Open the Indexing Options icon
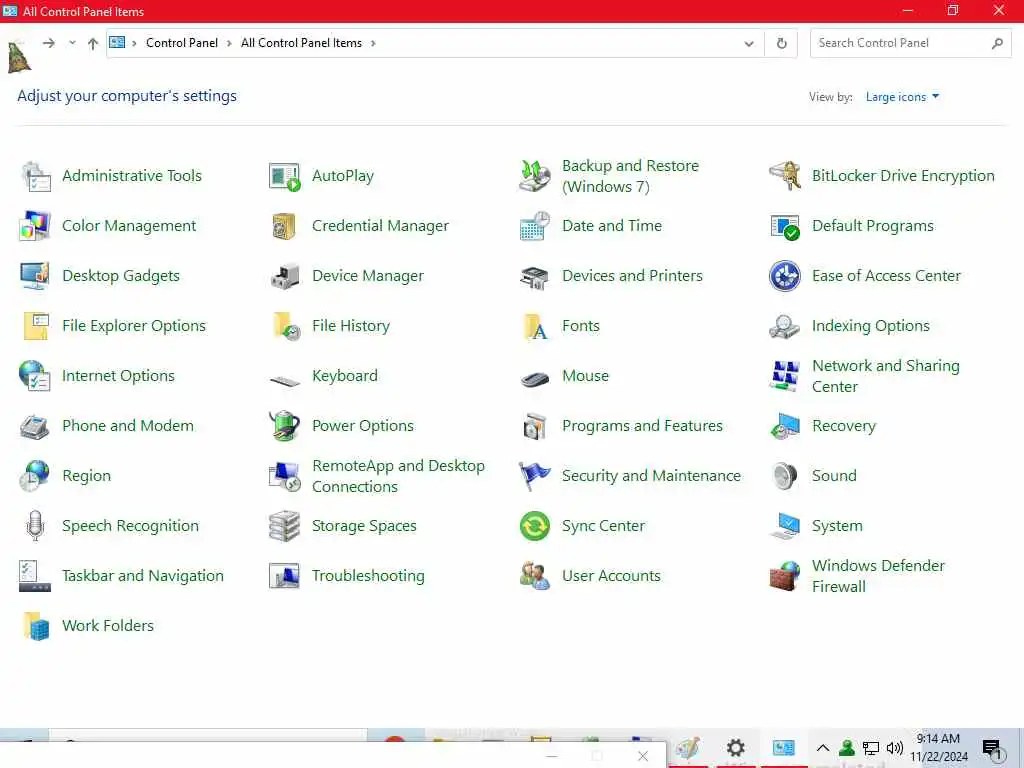1024x768 pixels. (x=785, y=326)
